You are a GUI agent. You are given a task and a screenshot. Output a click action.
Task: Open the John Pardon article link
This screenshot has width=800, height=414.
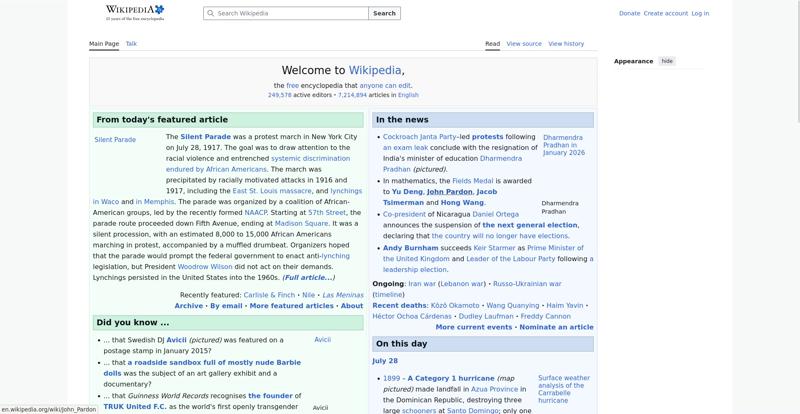pos(449,191)
